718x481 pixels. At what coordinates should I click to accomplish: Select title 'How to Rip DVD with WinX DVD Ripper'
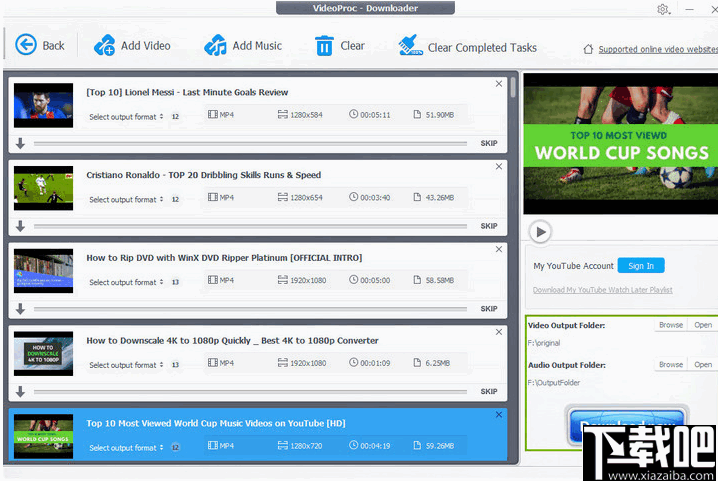point(224,258)
